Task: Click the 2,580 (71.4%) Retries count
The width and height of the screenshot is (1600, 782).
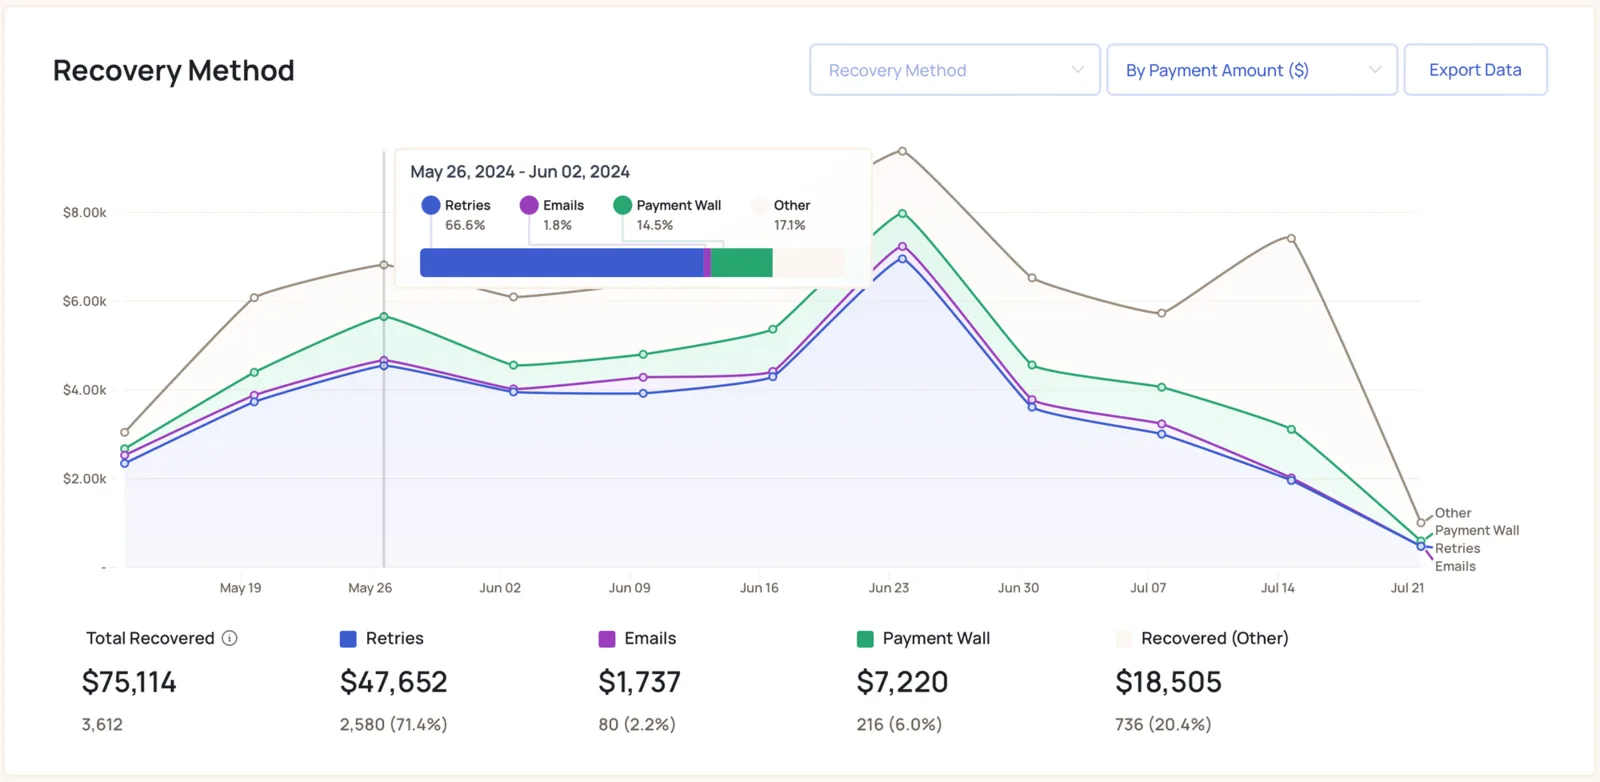Action: tap(393, 724)
